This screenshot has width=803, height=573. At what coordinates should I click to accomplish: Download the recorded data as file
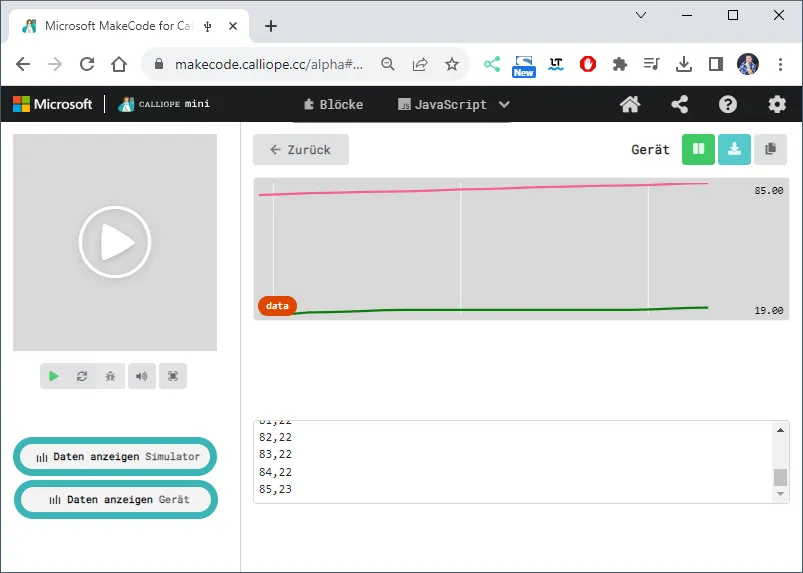tap(734, 149)
